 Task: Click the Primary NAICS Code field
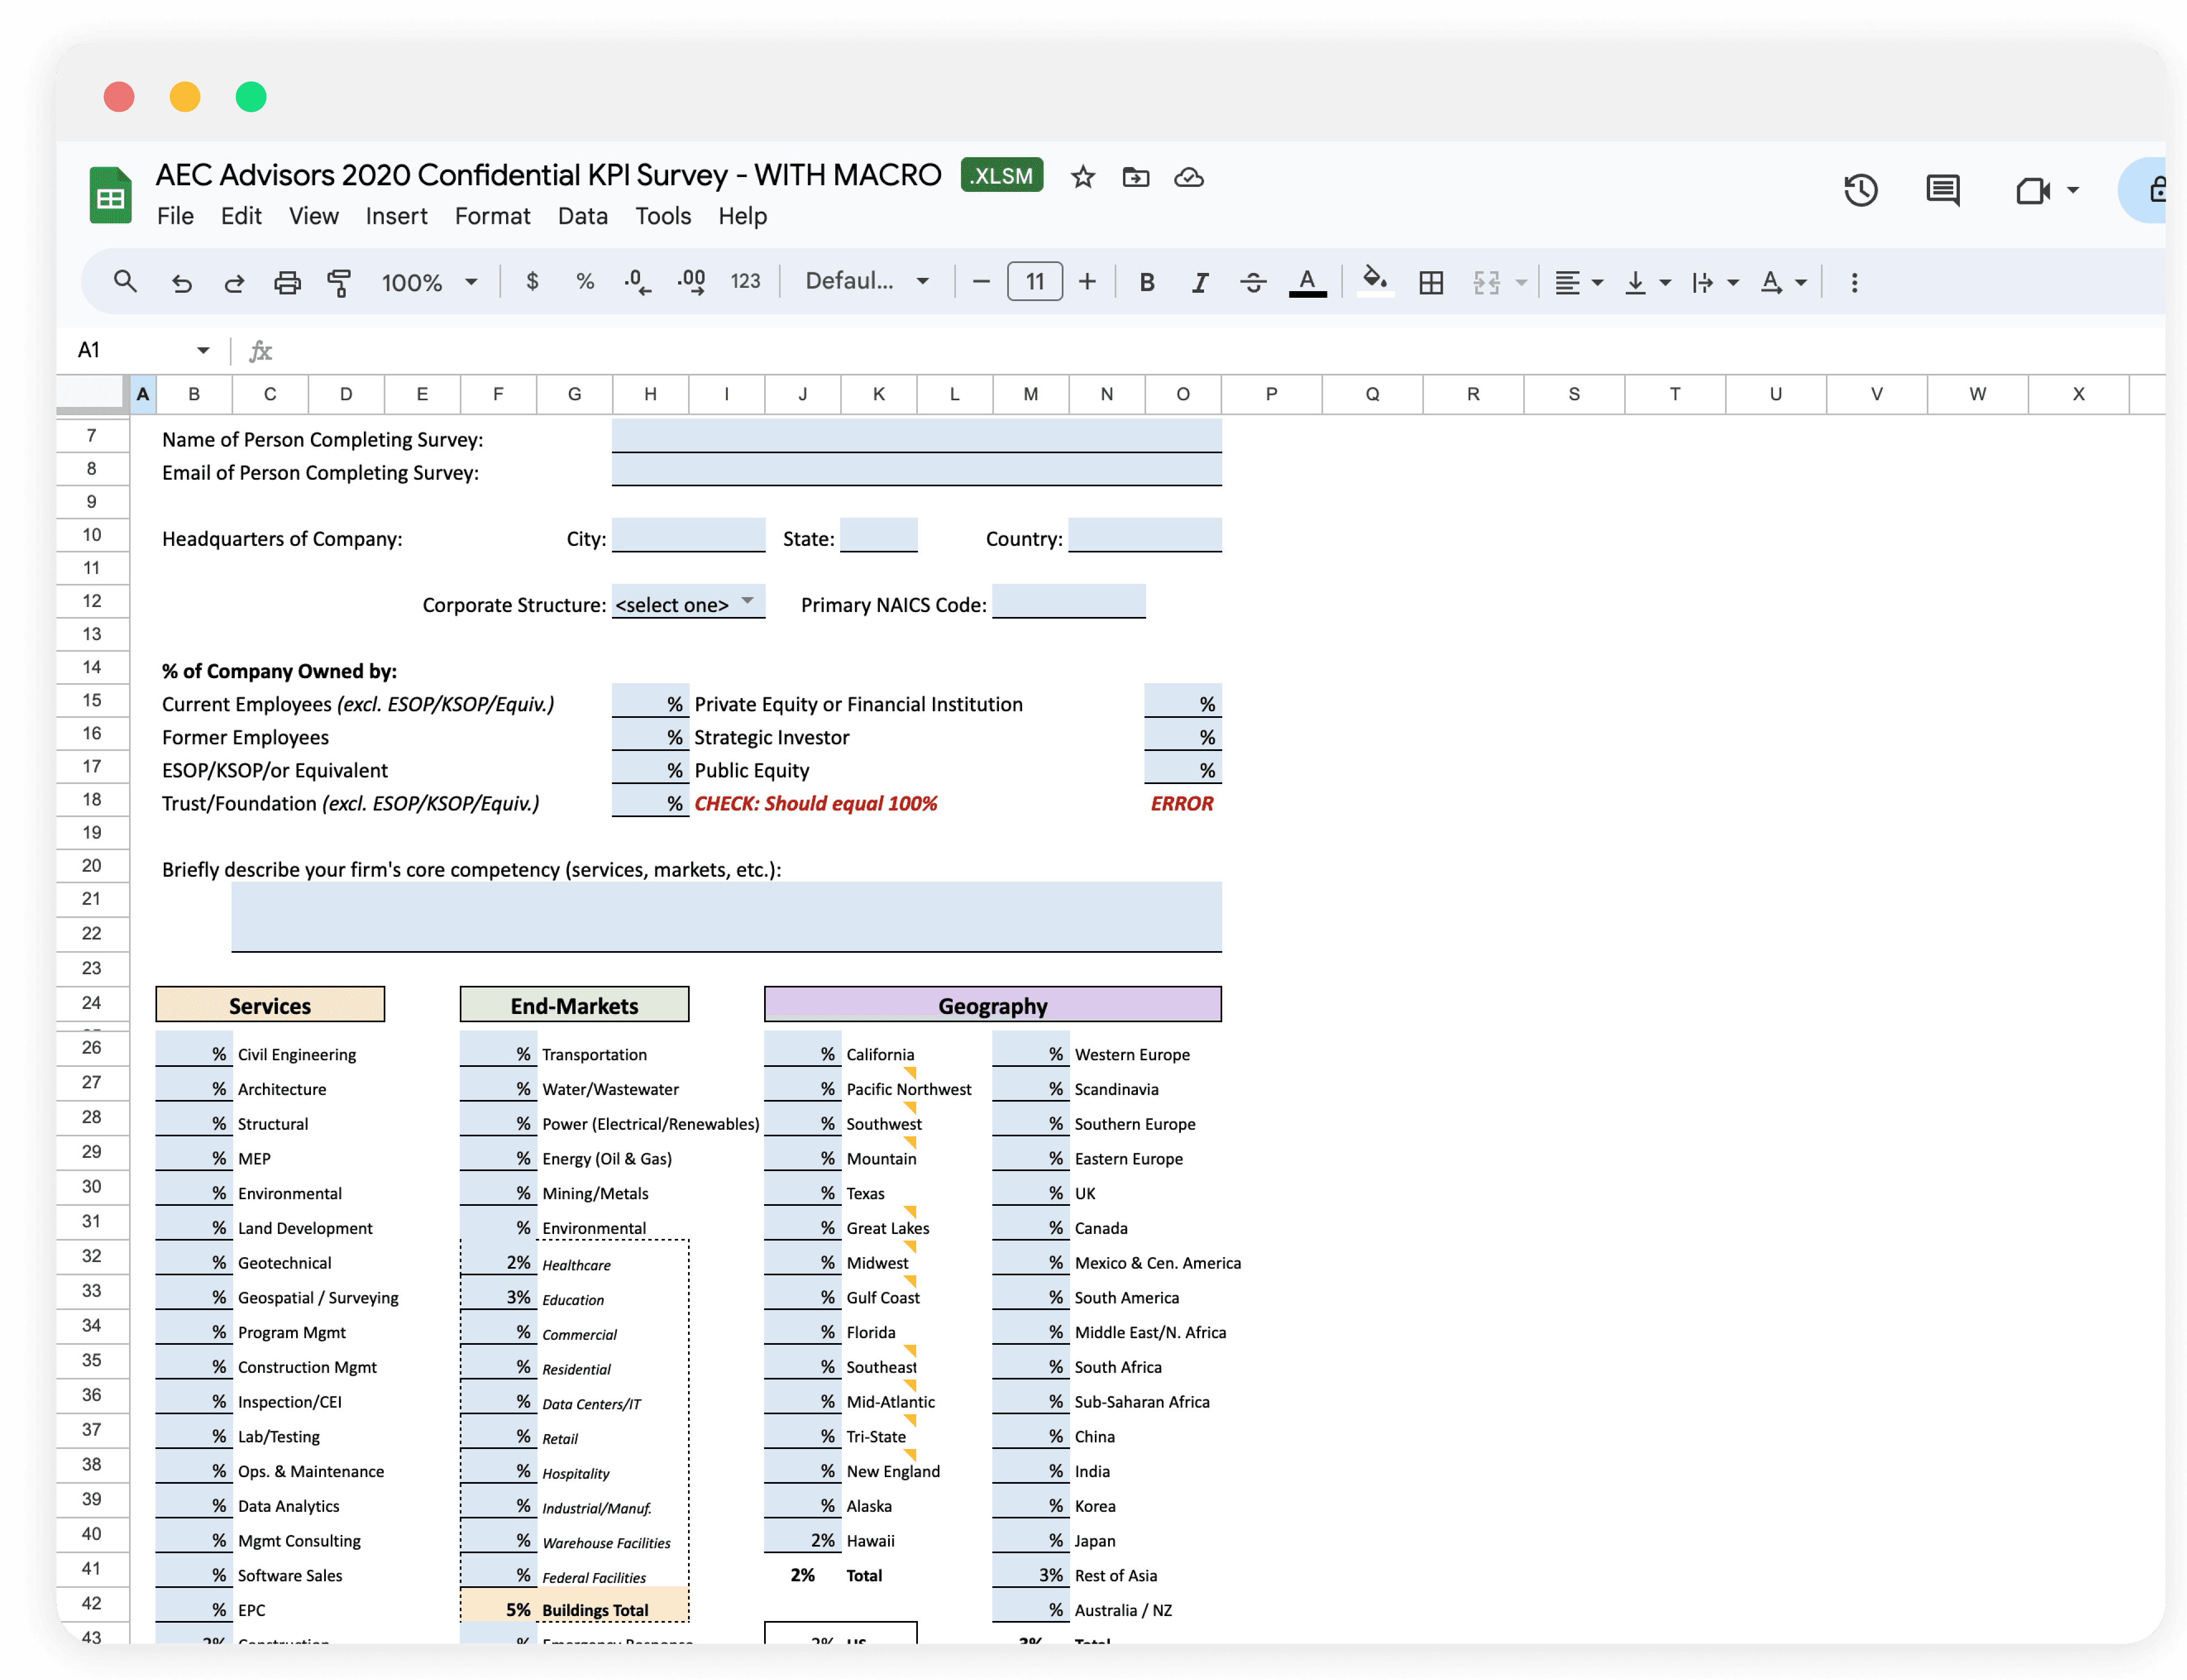(x=1068, y=602)
